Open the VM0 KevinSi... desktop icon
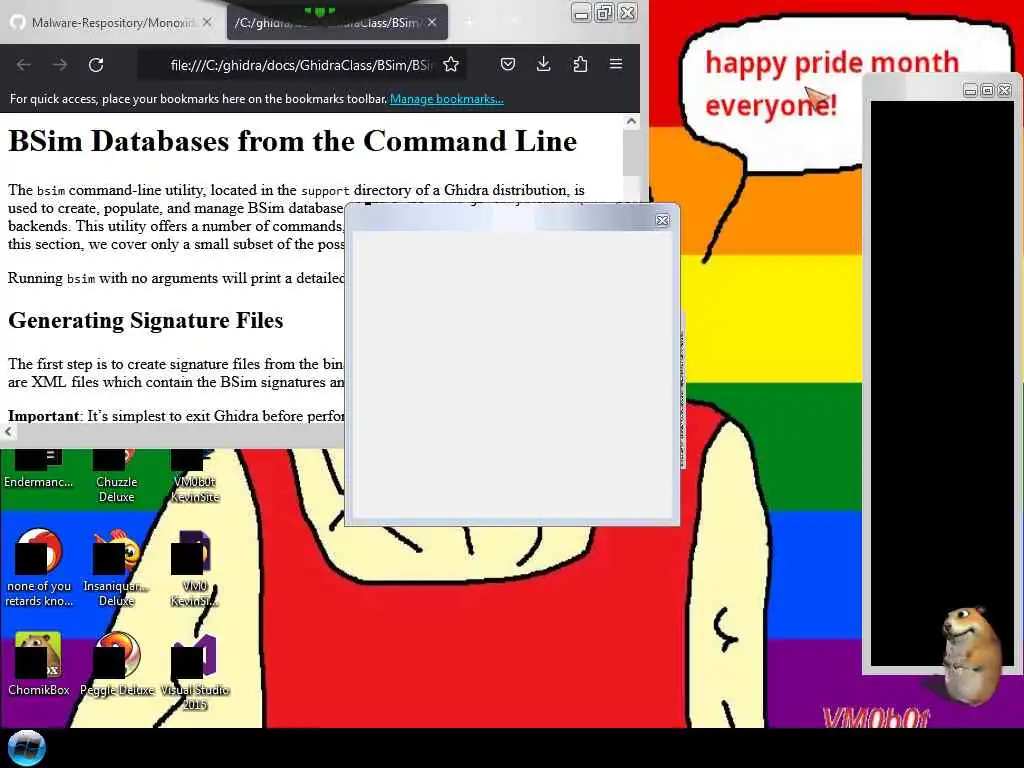This screenshot has height=768, width=1024. point(195,568)
